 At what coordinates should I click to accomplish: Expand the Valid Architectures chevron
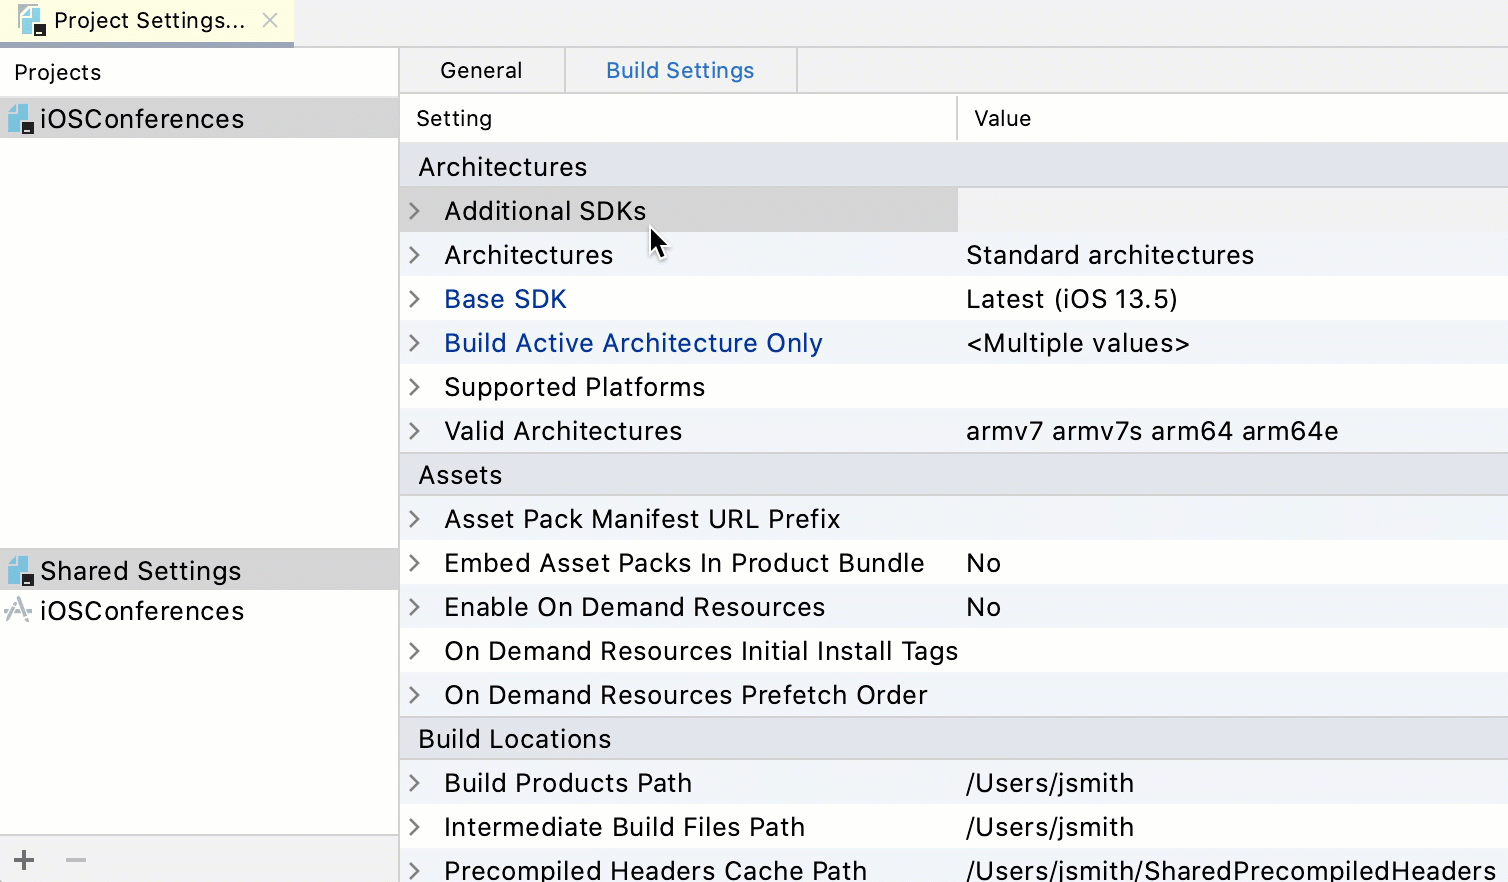point(415,431)
